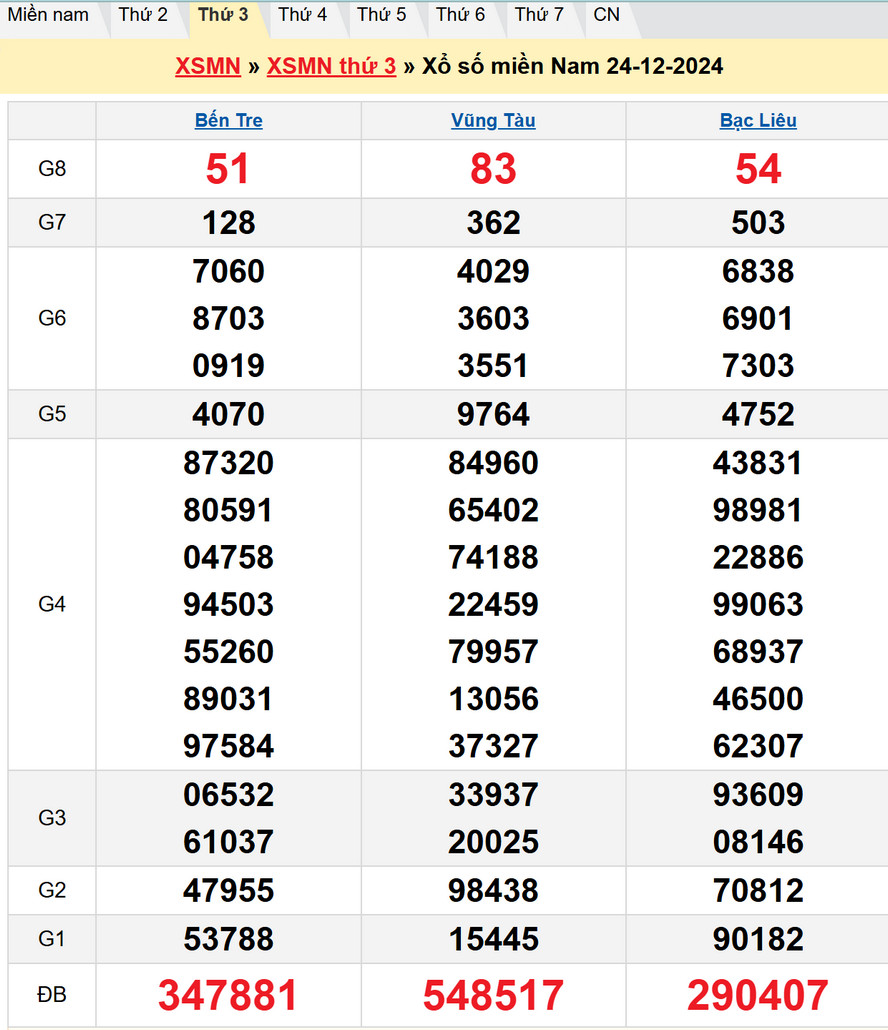
Task: Follow the XSMN thứ 3 link
Action: pos(331,66)
